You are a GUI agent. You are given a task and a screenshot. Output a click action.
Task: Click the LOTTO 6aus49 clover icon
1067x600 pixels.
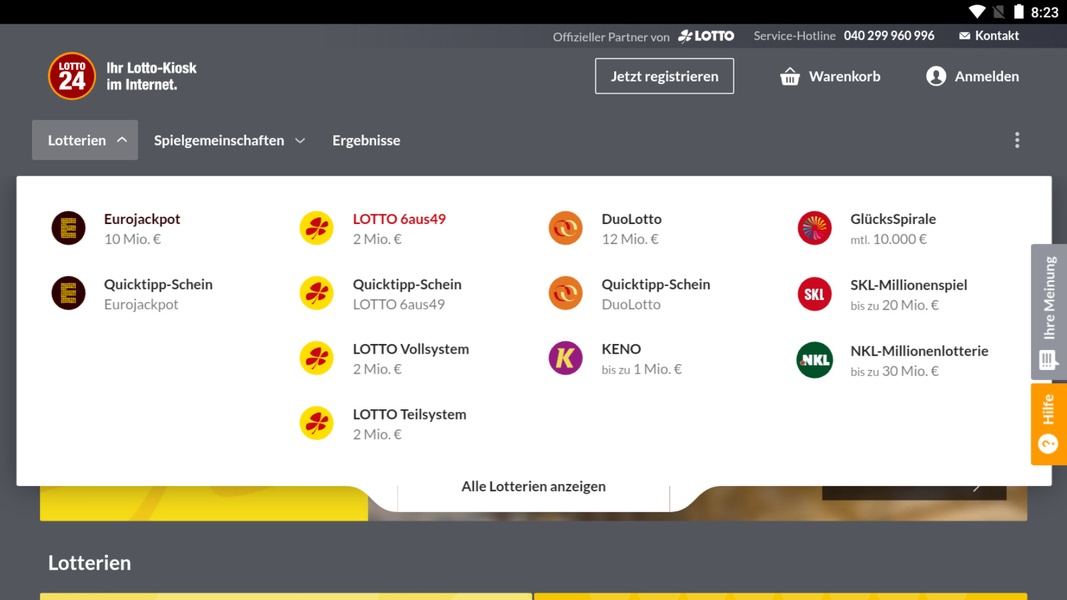pos(317,228)
